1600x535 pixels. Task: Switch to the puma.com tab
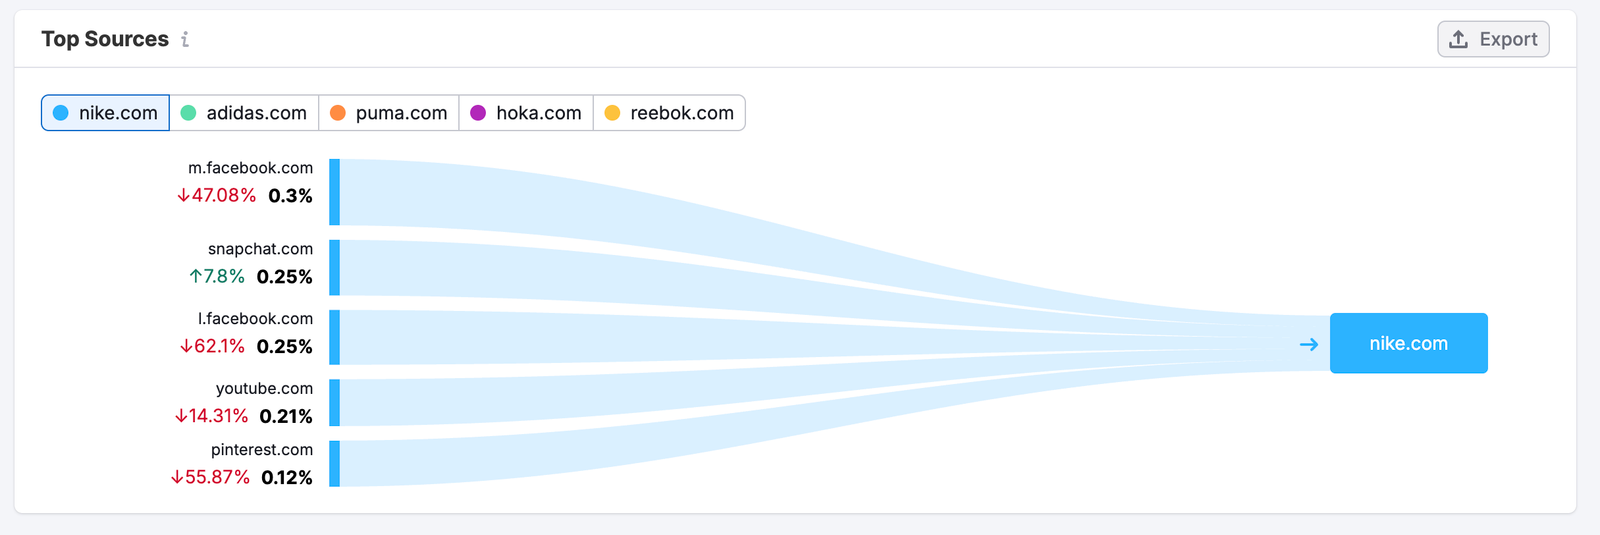tap(389, 113)
